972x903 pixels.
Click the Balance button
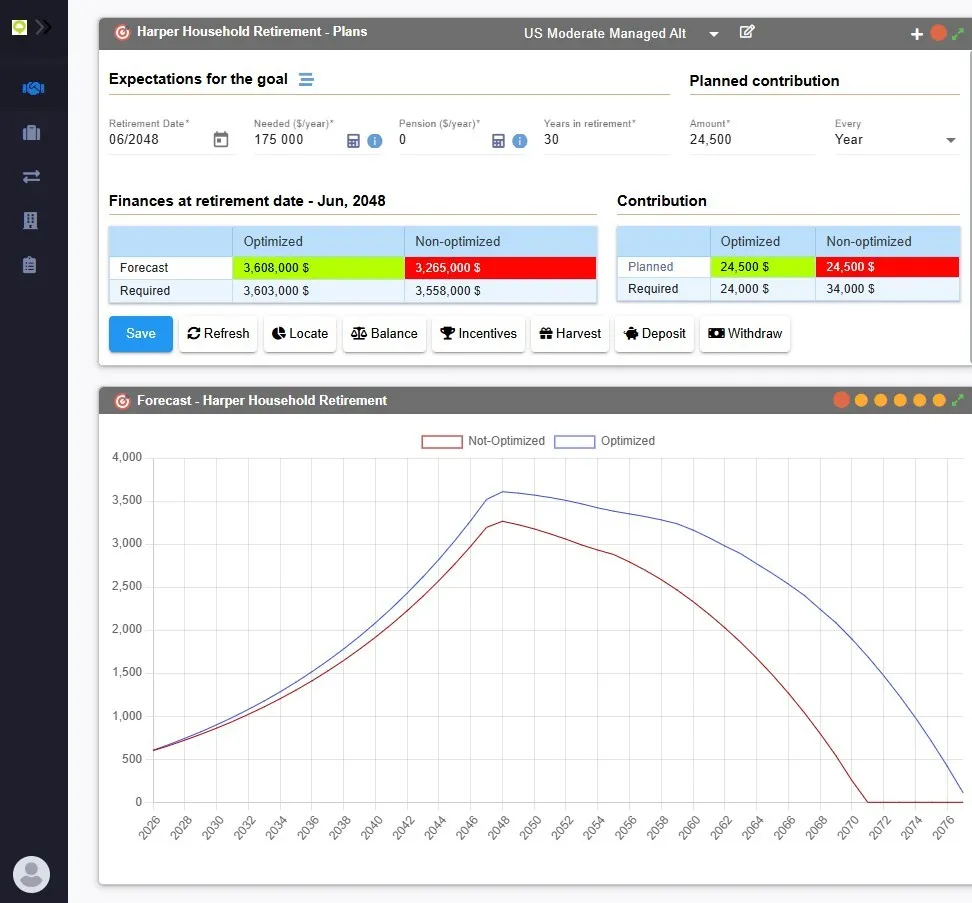384,334
